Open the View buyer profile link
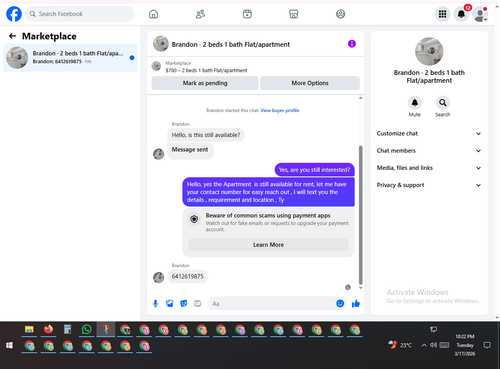The height and width of the screenshot is (369, 500). pyautogui.click(x=280, y=110)
